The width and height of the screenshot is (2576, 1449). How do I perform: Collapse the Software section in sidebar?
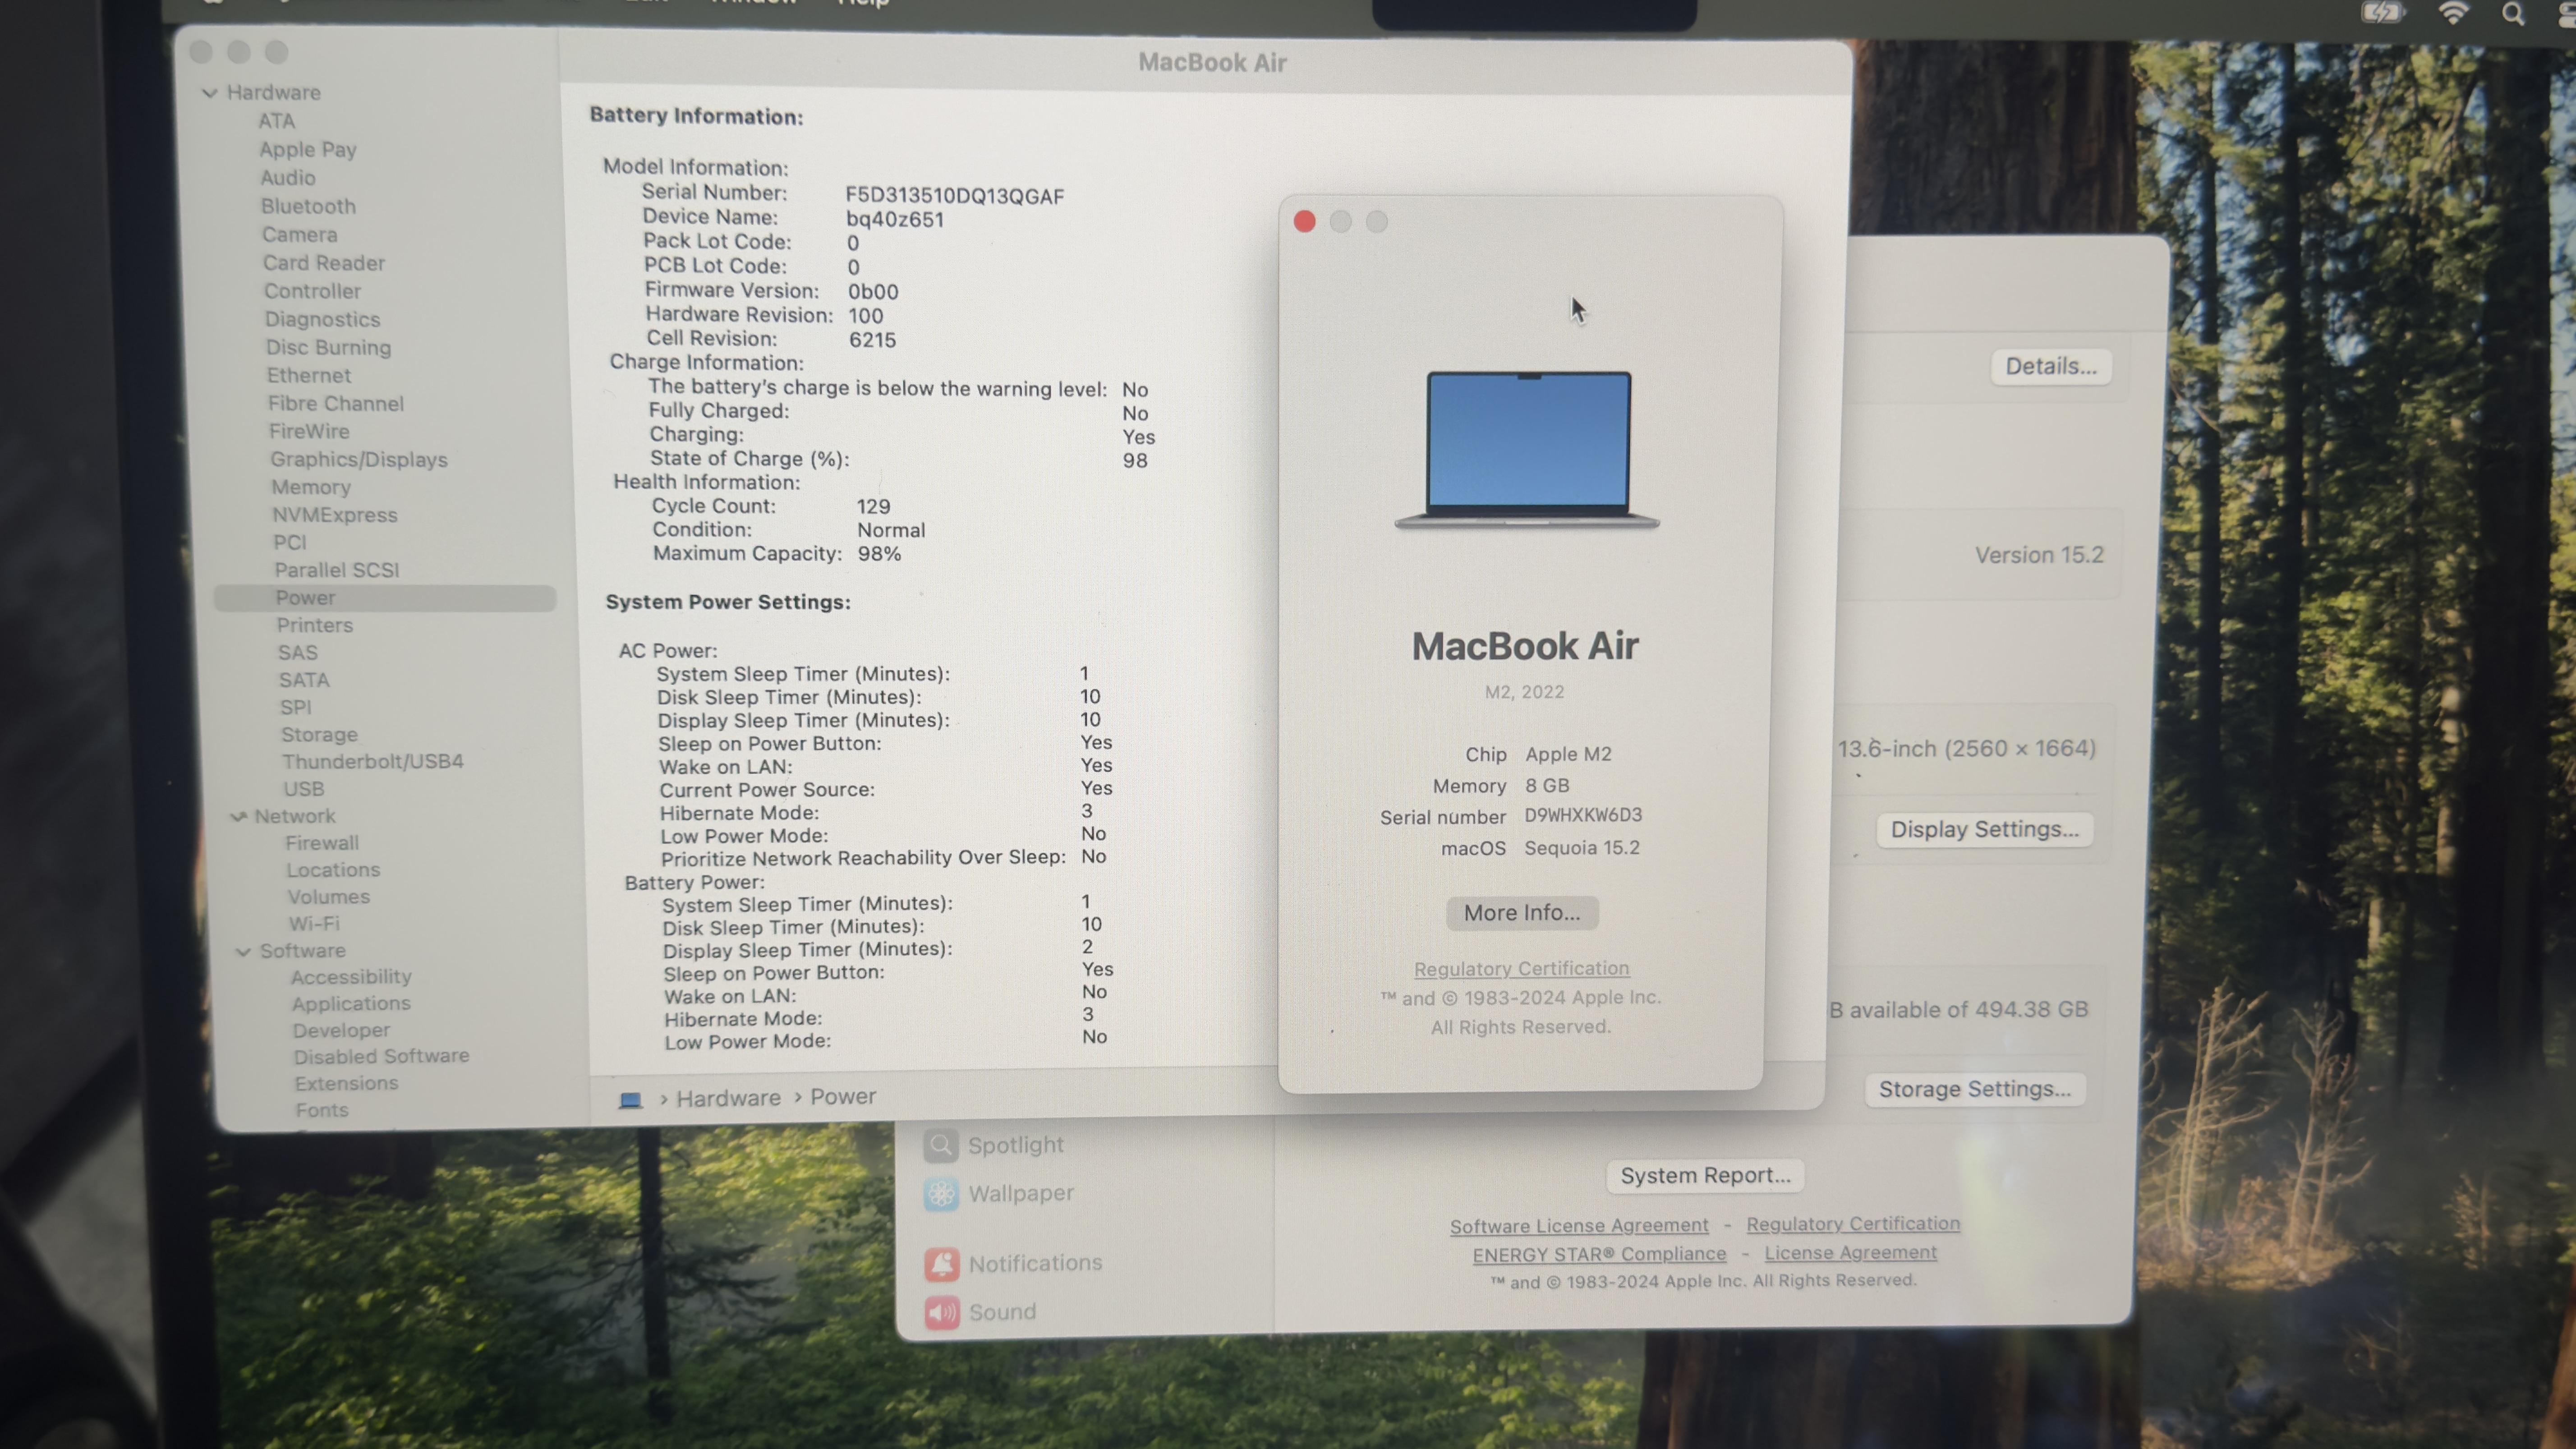243,952
